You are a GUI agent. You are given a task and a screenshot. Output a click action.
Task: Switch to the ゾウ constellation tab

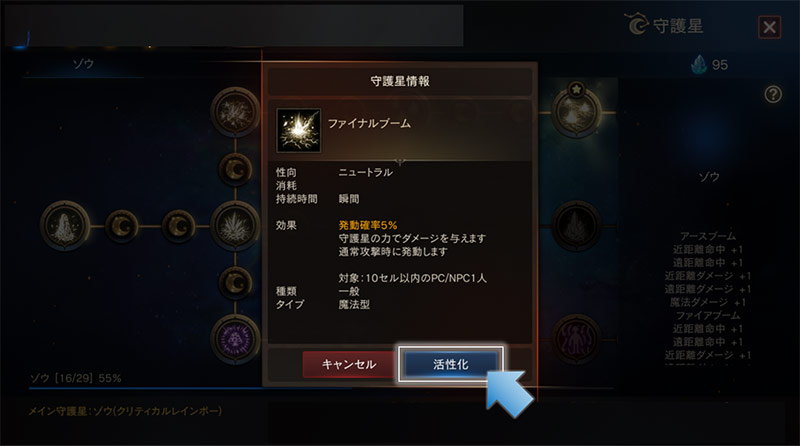(83, 64)
